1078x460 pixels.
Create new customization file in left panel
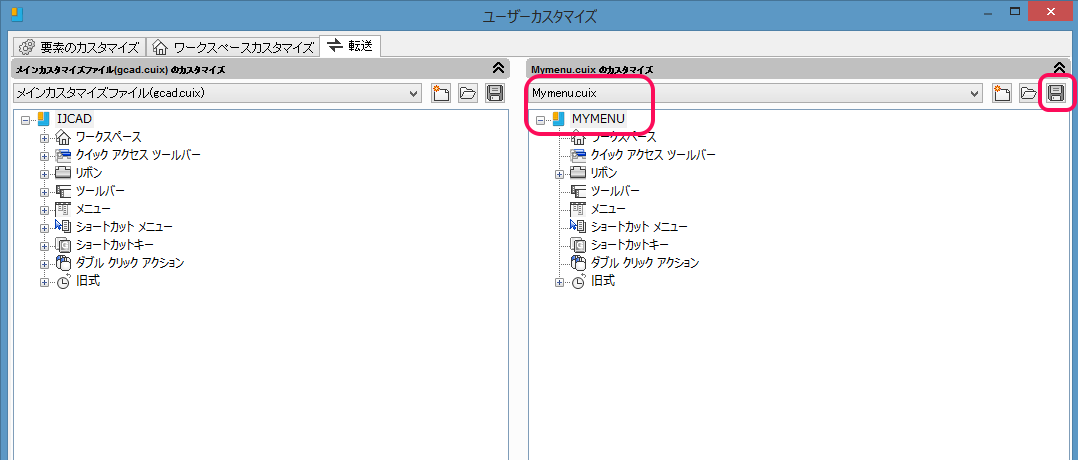[x=441, y=93]
